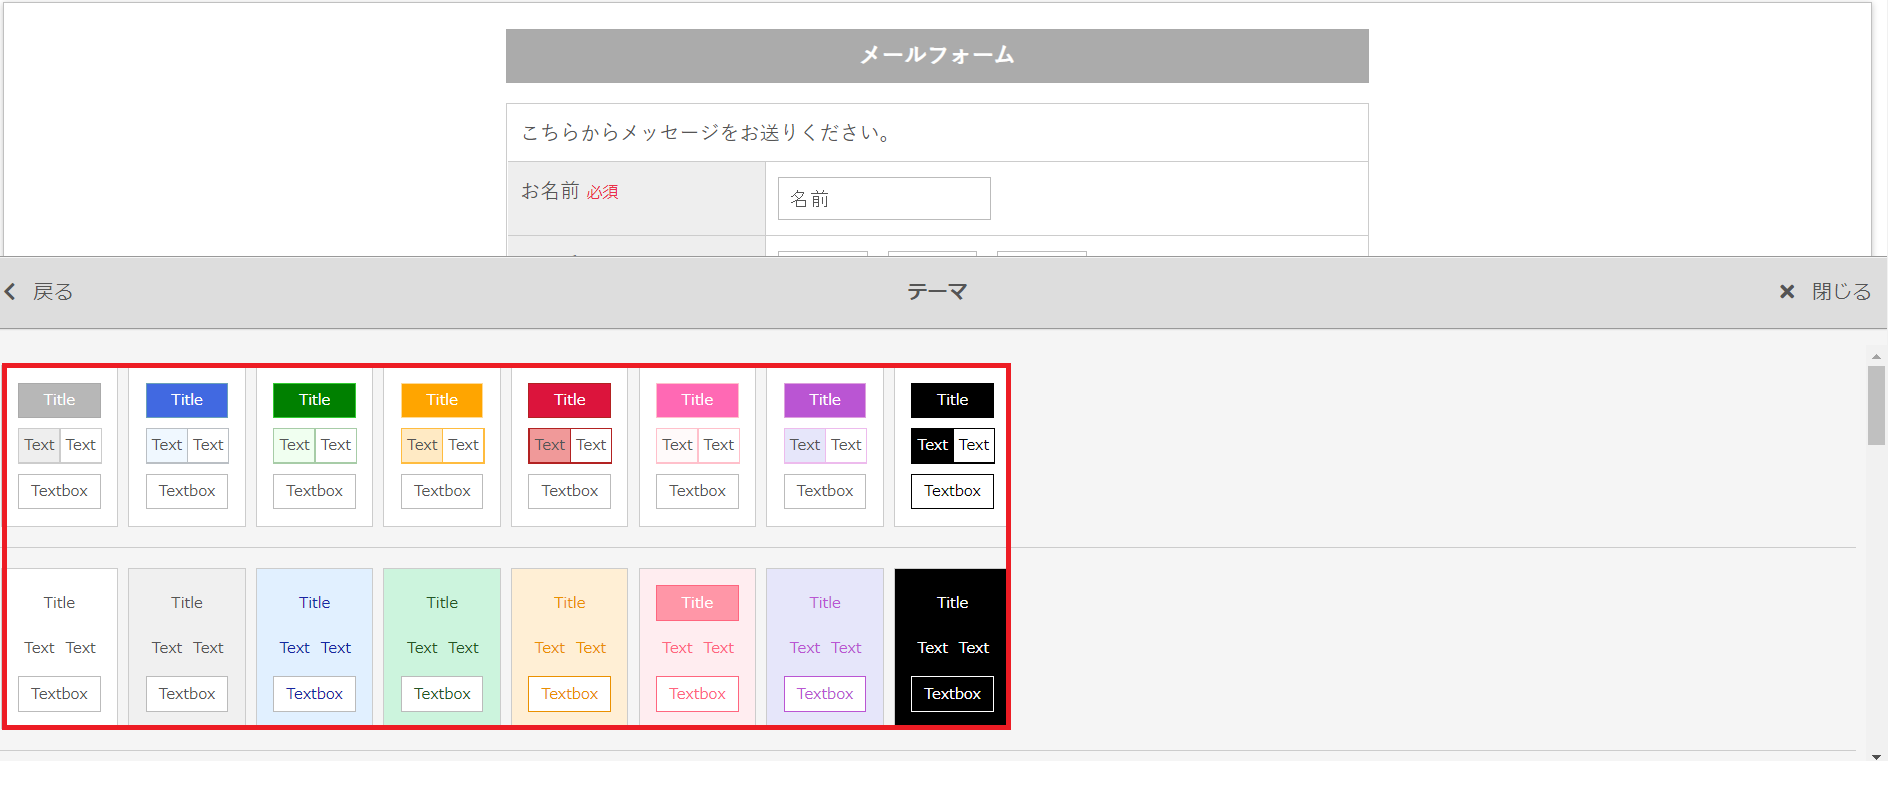This screenshot has height=786, width=1900.
Task: Click the 閉じる close label
Action: coord(1841,292)
